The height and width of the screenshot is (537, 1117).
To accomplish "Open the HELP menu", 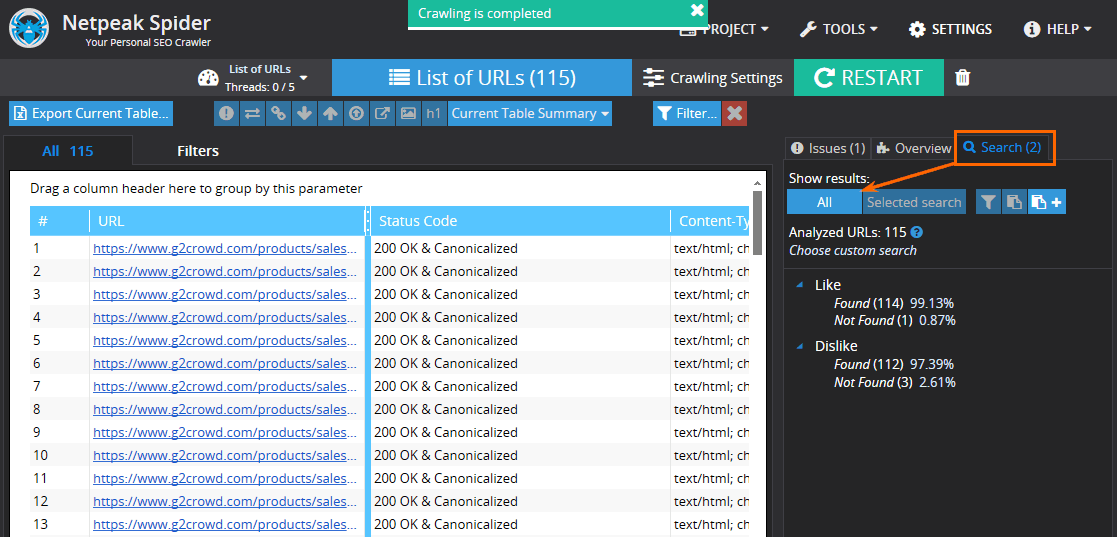I will click(1058, 29).
